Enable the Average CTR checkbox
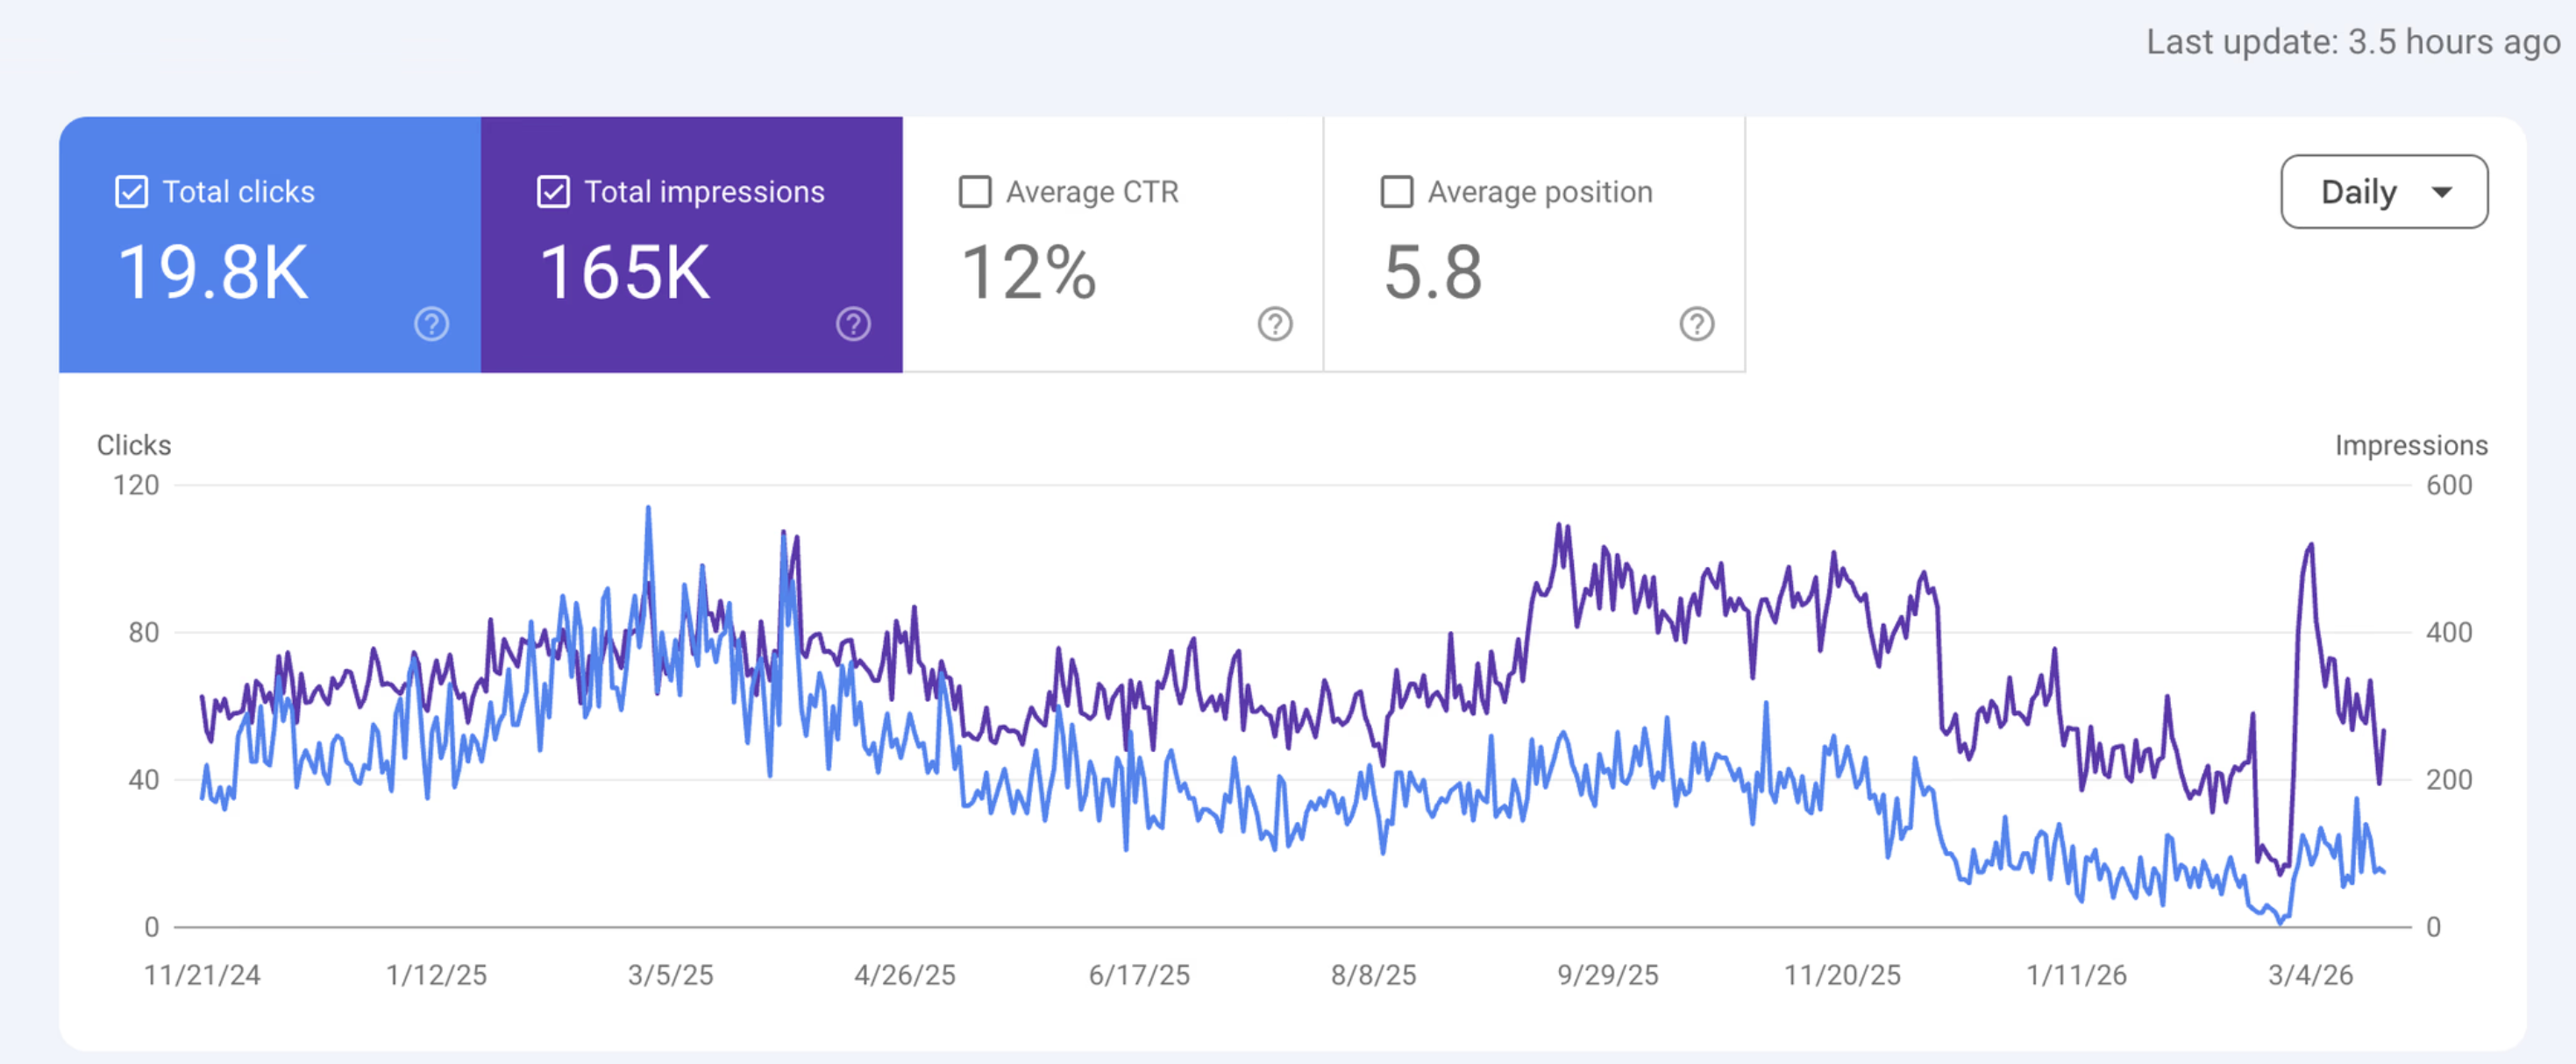The height and width of the screenshot is (1064, 2576). pos(975,191)
